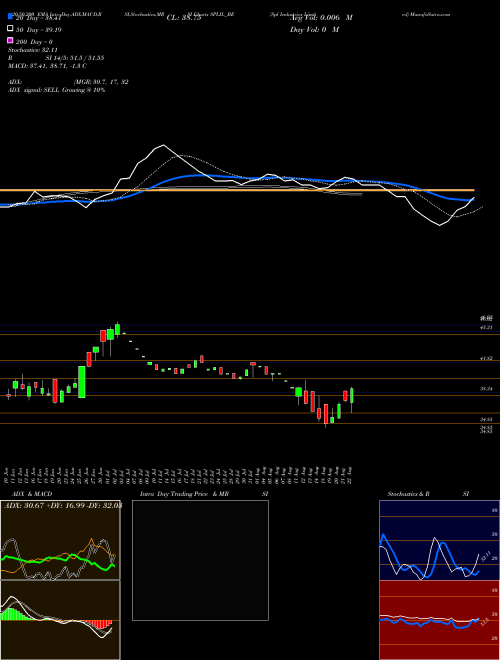
Task: Click the 'ADX signal: SELL' status text
Action: 33,90
